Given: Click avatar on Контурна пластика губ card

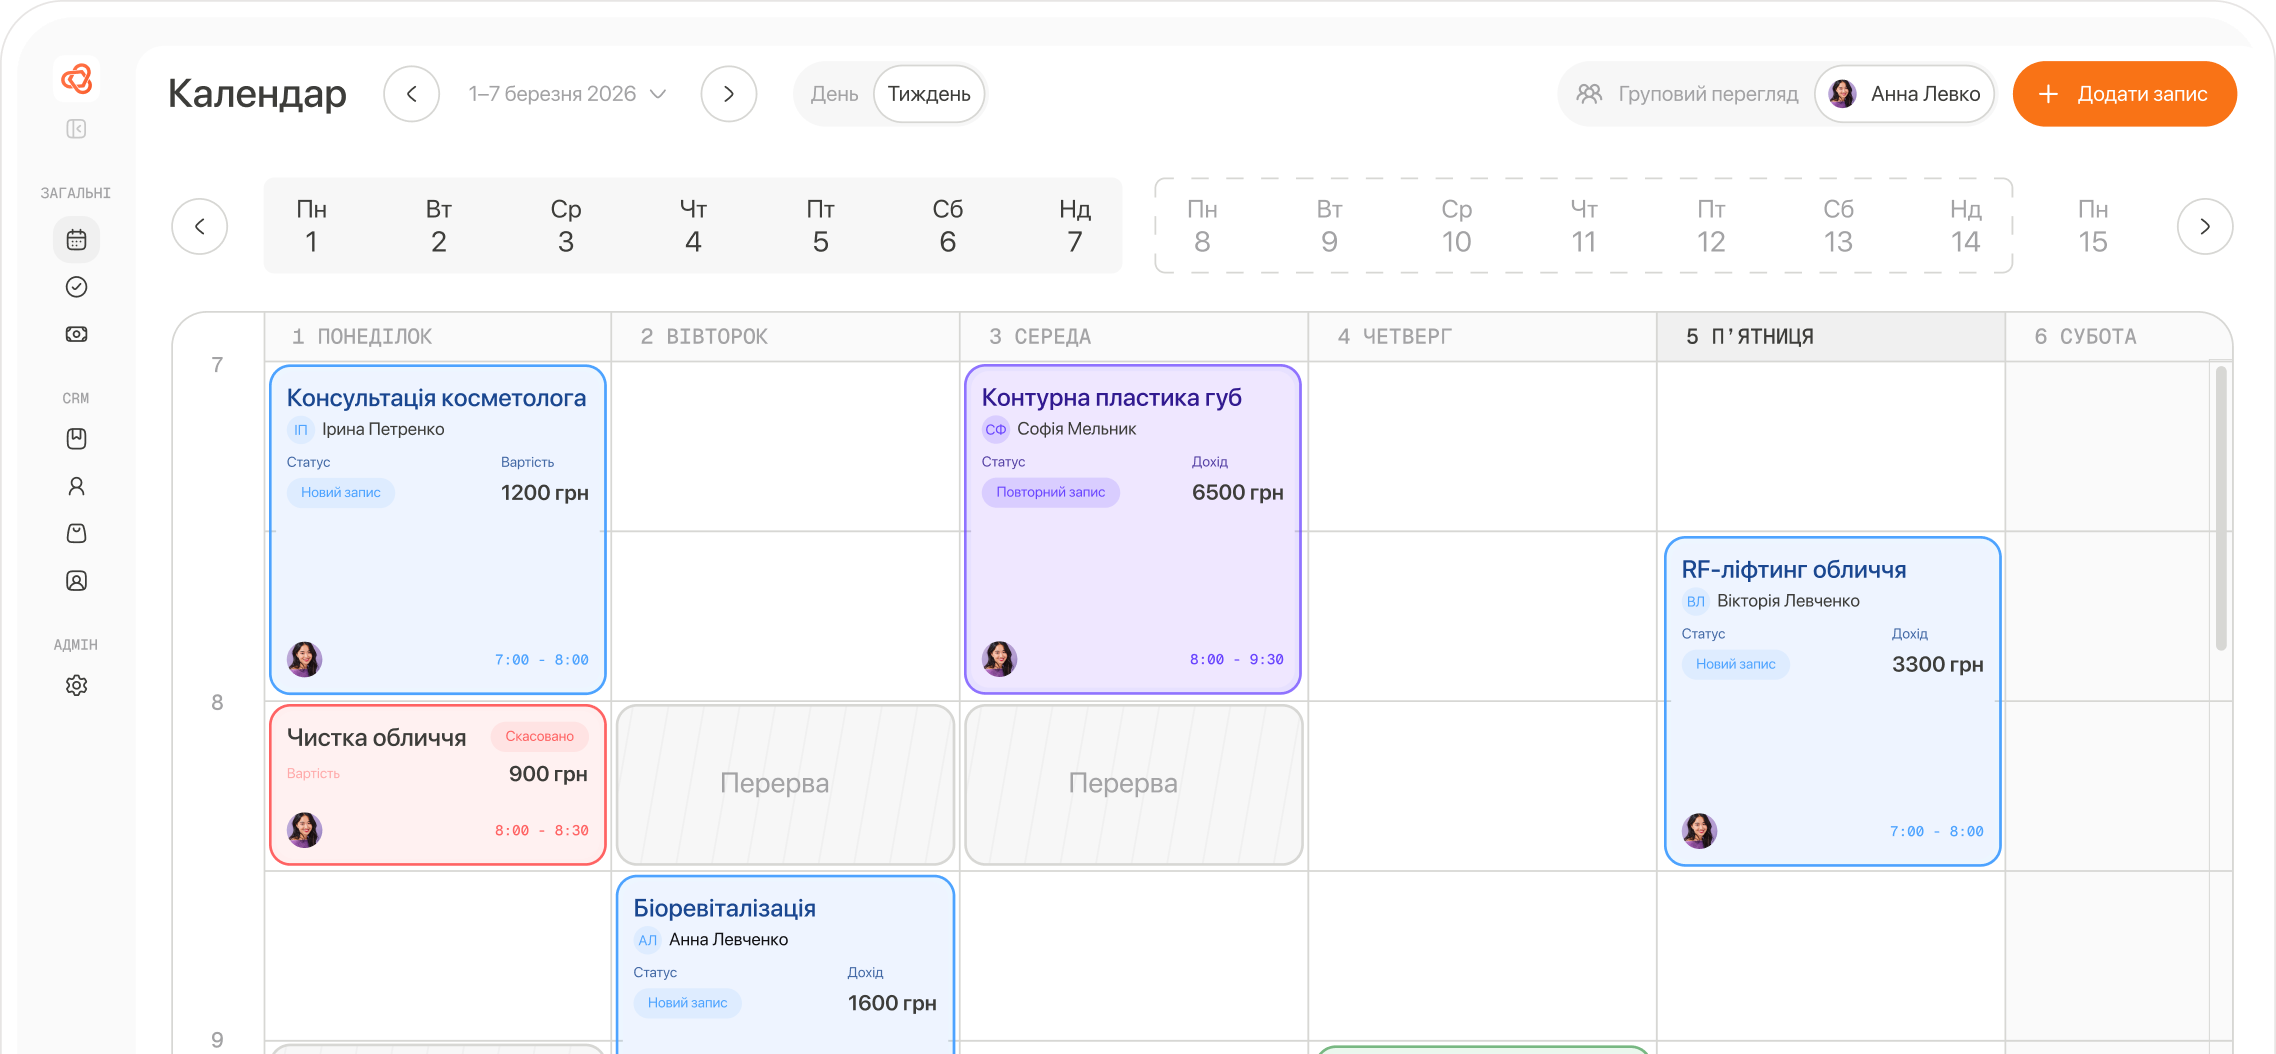Looking at the screenshot, I should 999,659.
